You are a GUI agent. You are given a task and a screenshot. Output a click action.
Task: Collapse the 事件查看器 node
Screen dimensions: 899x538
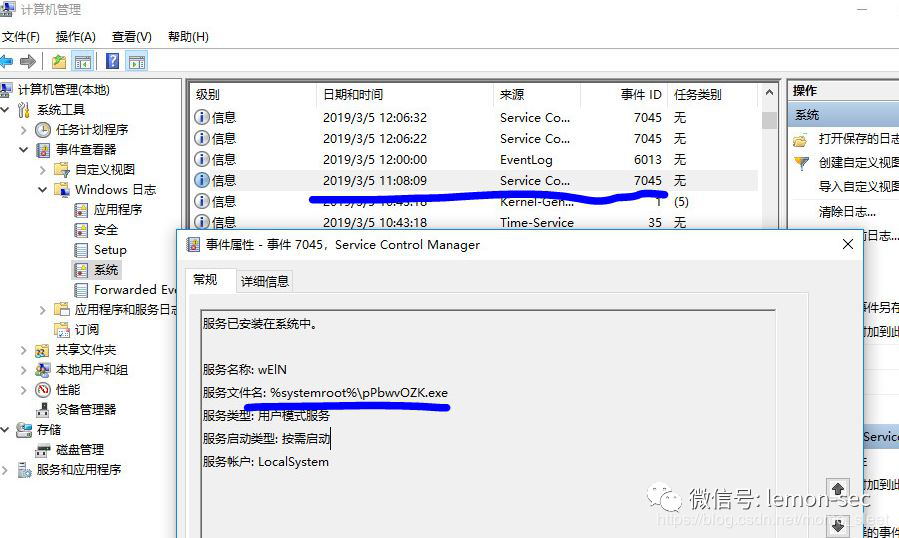24,150
